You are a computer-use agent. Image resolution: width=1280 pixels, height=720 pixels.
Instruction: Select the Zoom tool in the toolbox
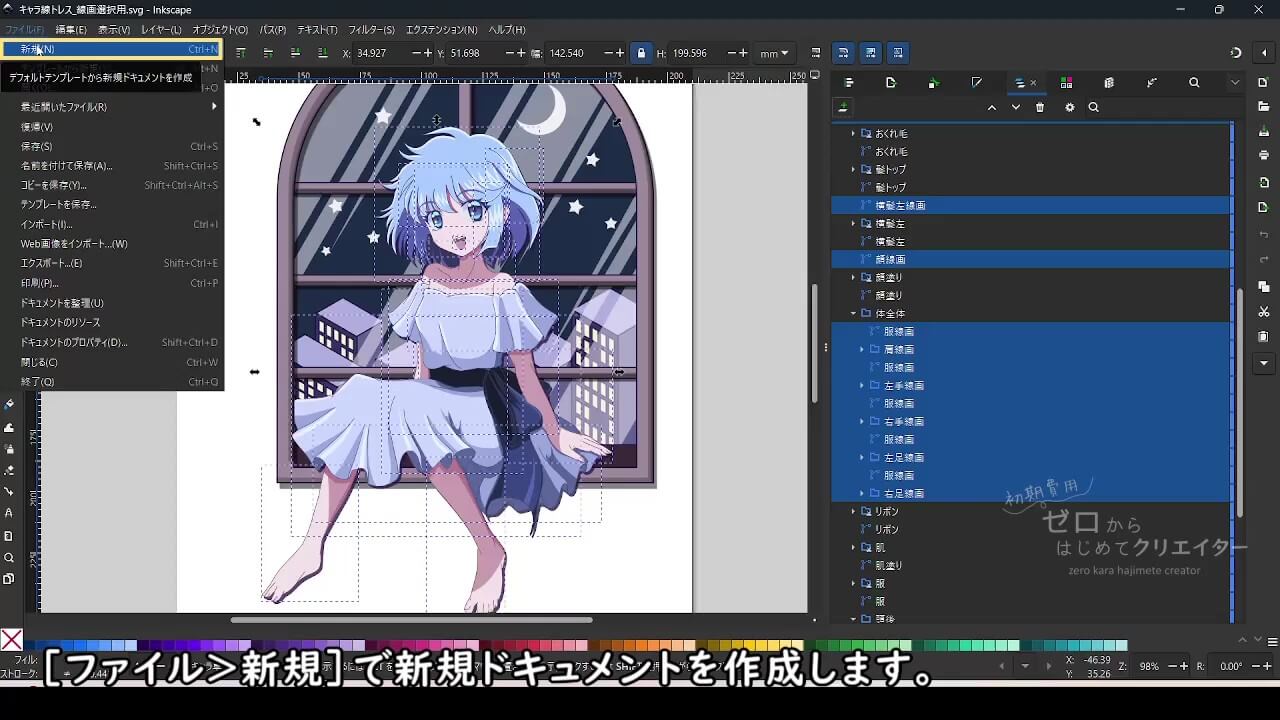(9, 558)
